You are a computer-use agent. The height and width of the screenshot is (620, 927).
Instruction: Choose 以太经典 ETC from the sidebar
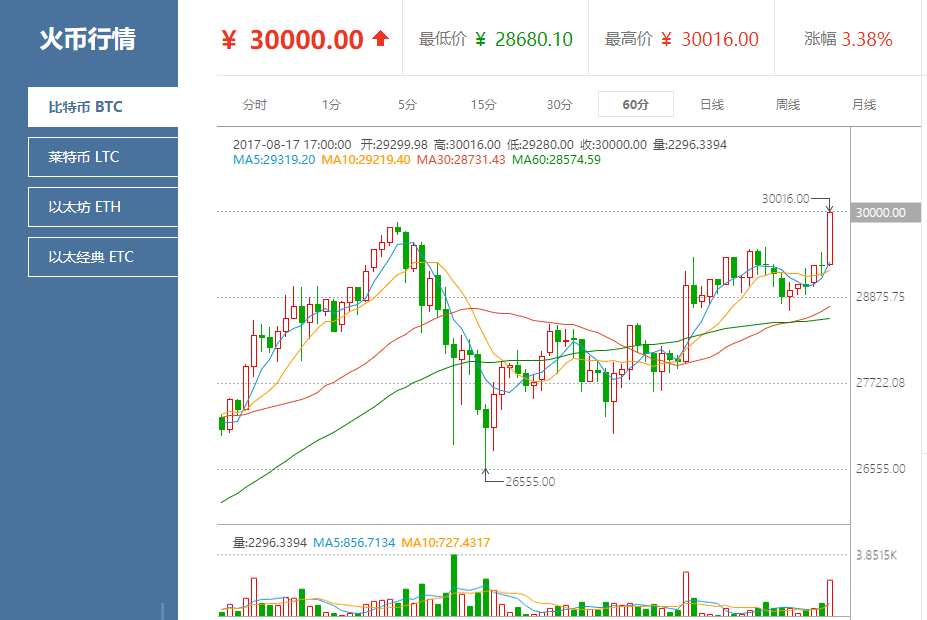point(103,257)
